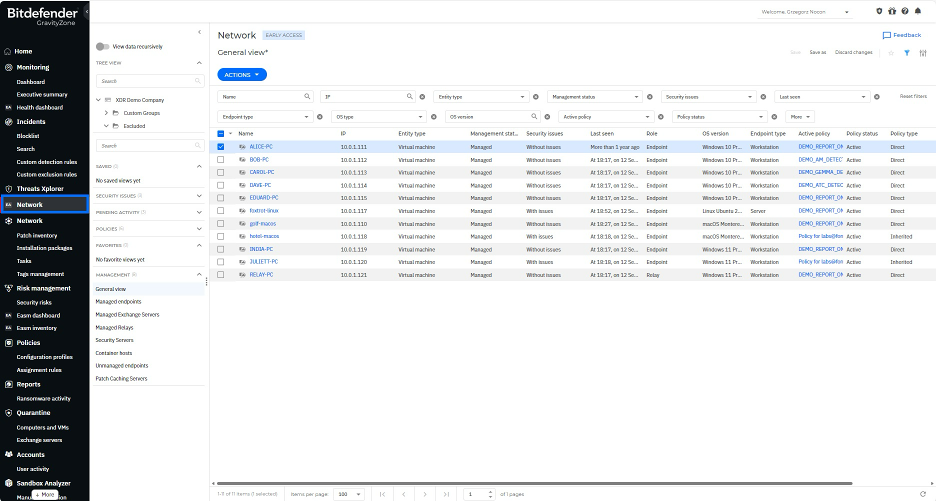Open the gift what's new icon

892,11
